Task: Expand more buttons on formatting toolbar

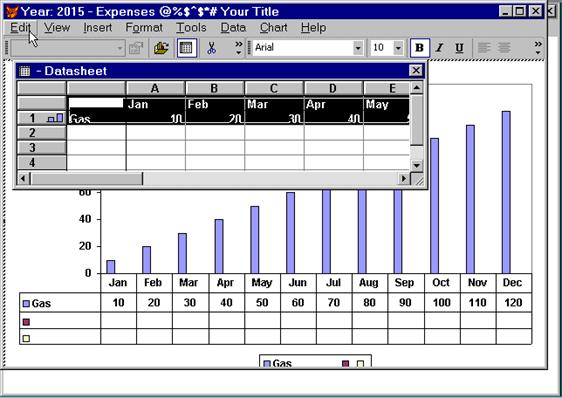Action: pyautogui.click(x=538, y=48)
